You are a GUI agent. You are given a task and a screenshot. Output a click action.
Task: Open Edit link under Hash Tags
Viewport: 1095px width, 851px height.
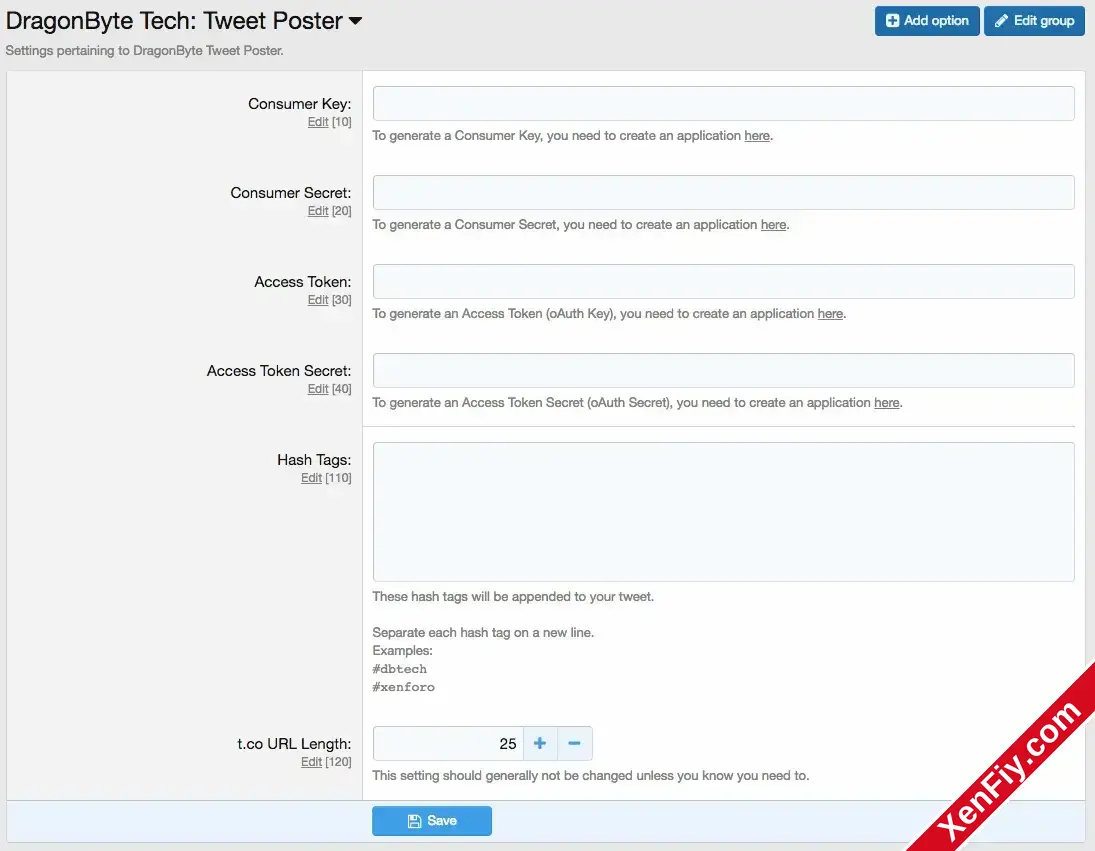click(x=311, y=478)
